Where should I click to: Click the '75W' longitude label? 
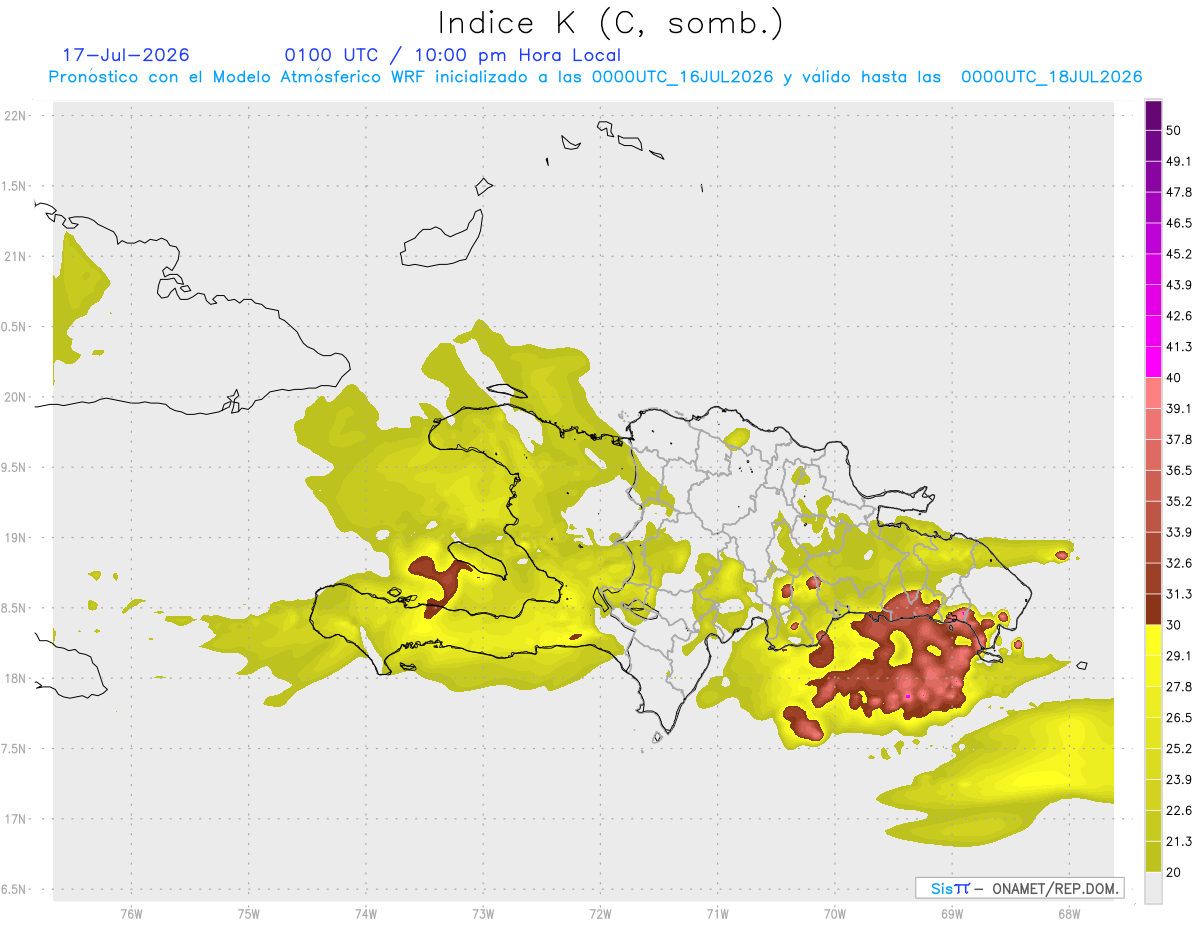point(249,913)
